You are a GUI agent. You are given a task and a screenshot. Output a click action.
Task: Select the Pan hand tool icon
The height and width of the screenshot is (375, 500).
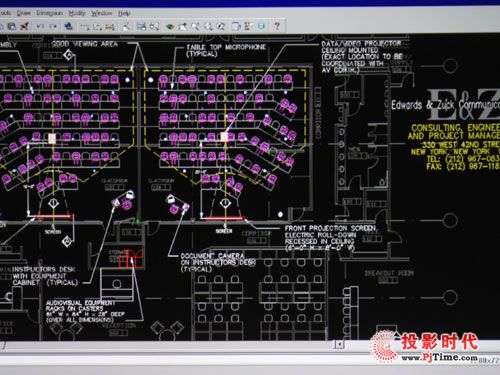pos(183,26)
